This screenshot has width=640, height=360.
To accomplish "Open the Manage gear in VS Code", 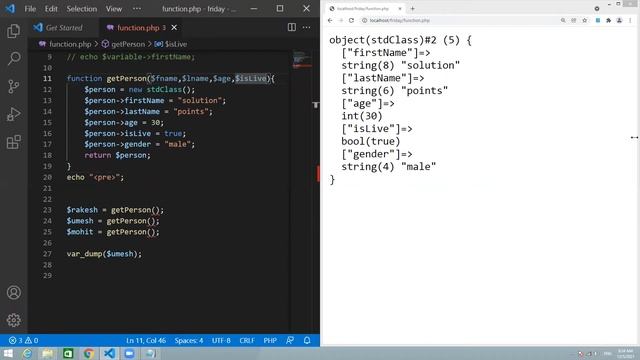I will click(13, 320).
